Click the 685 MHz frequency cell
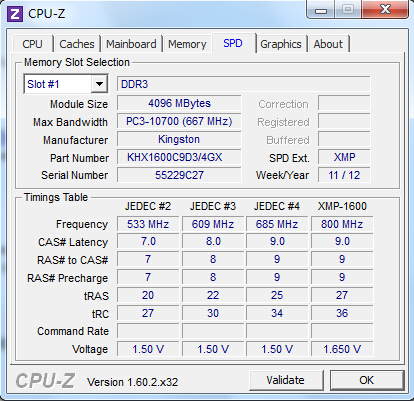Screen dimensions: 414x401 click(277, 224)
